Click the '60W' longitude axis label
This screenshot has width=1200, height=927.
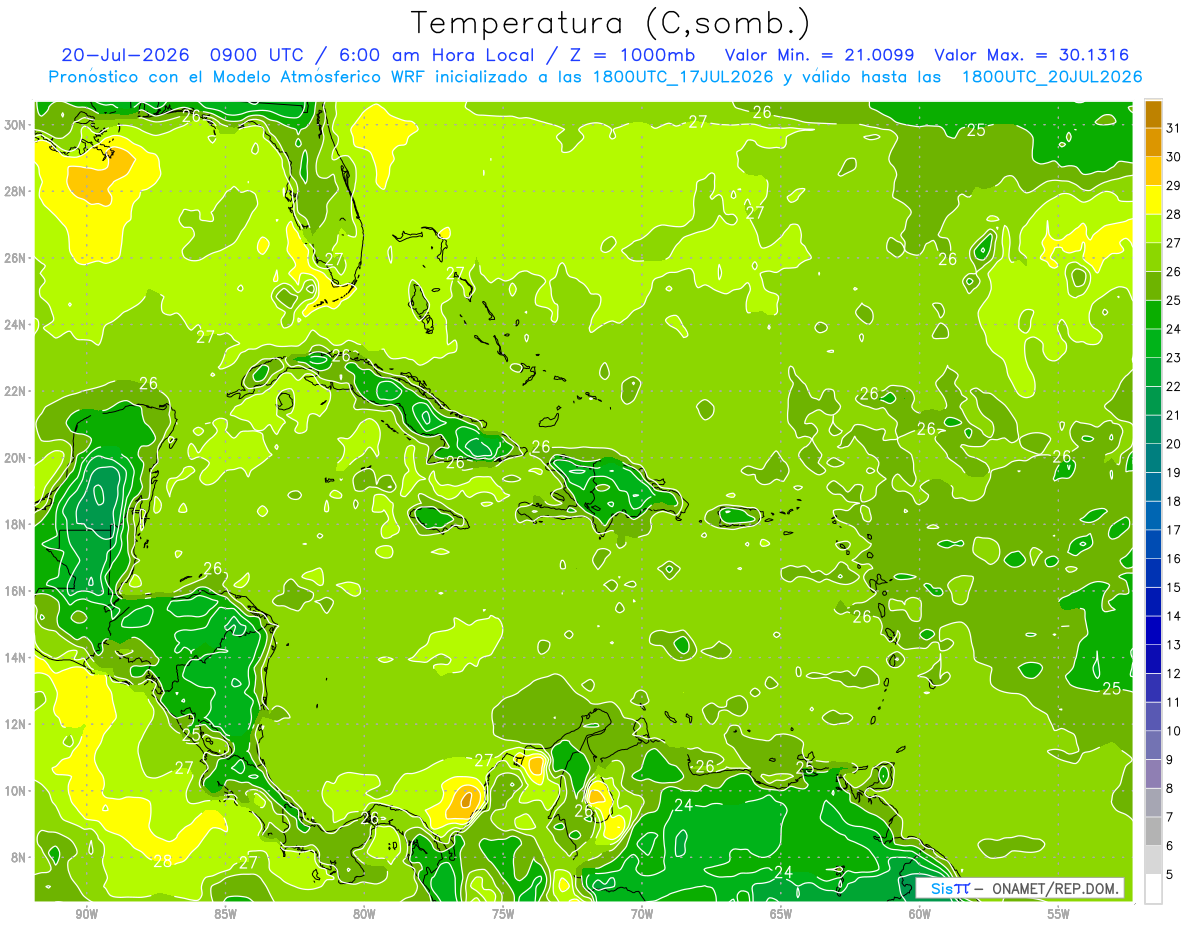[x=920, y=915]
